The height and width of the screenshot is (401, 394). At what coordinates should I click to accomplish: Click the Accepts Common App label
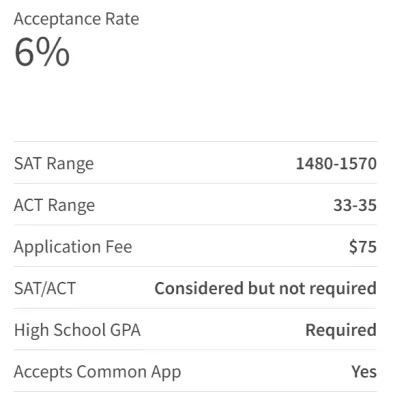tap(98, 372)
